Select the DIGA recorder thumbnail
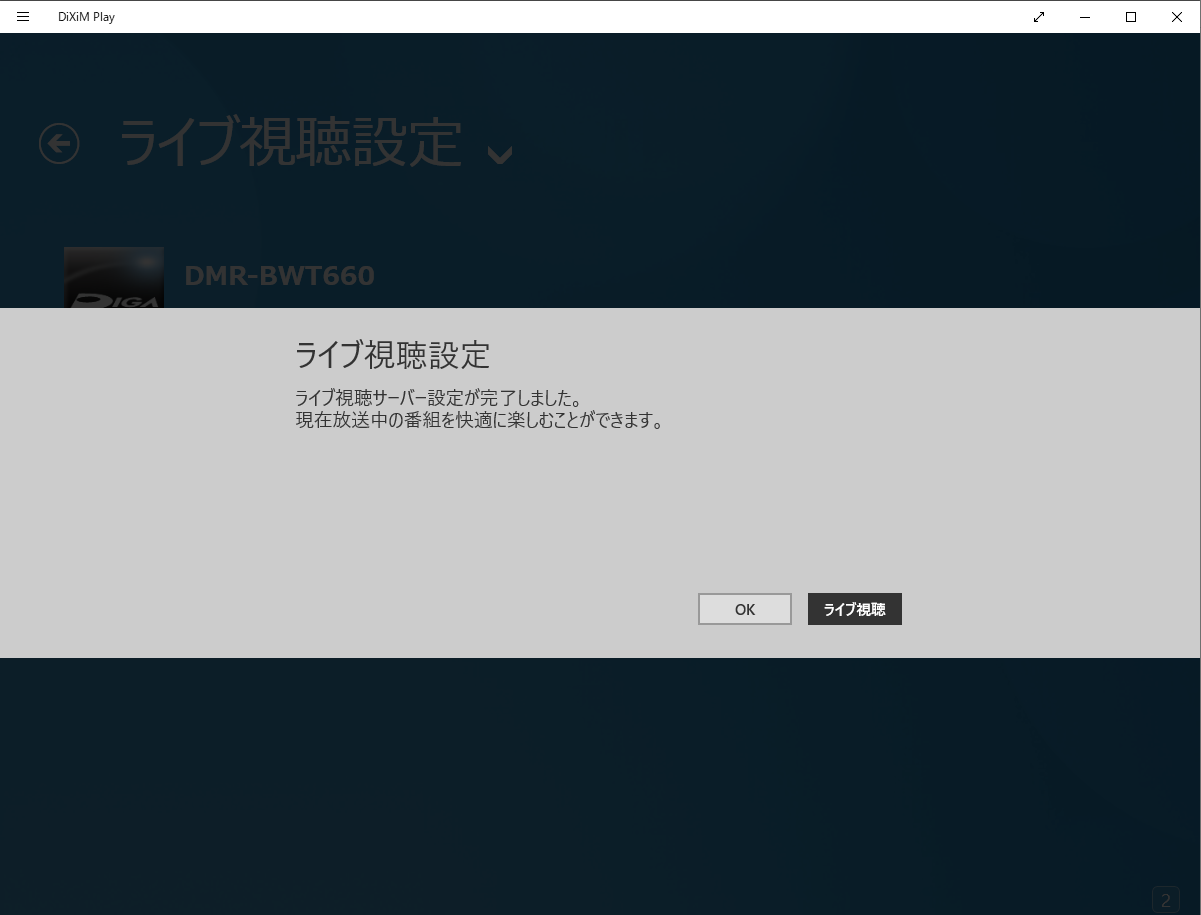Screen dimensions: 1201x915 point(114,278)
